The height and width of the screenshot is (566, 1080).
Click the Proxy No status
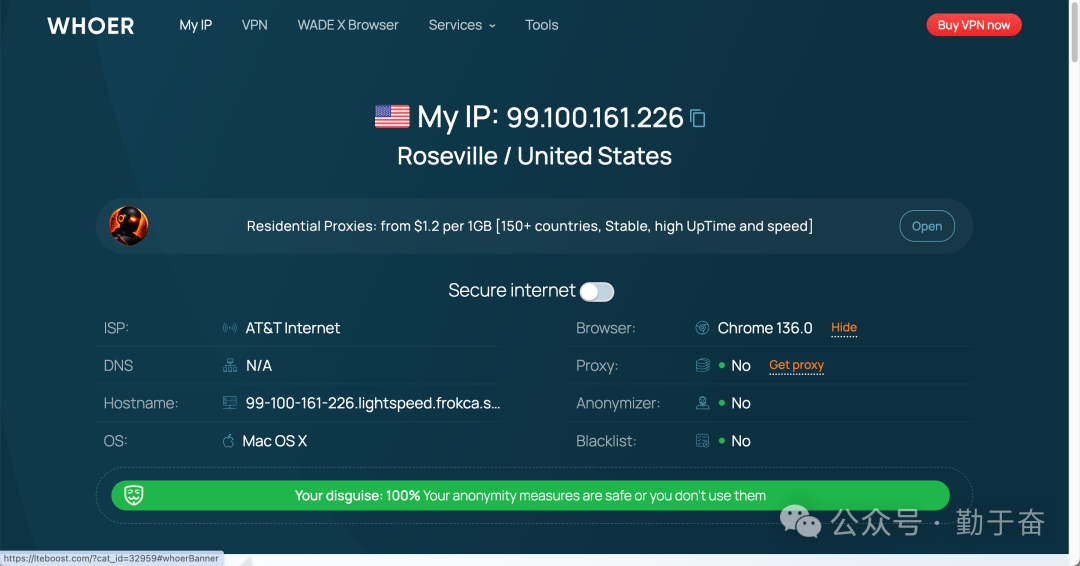740,366
